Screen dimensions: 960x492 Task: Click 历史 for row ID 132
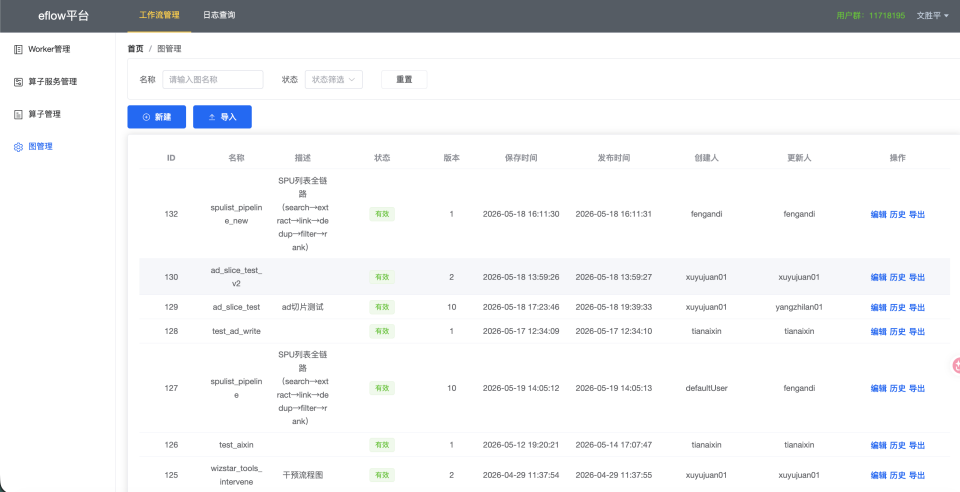coord(898,214)
